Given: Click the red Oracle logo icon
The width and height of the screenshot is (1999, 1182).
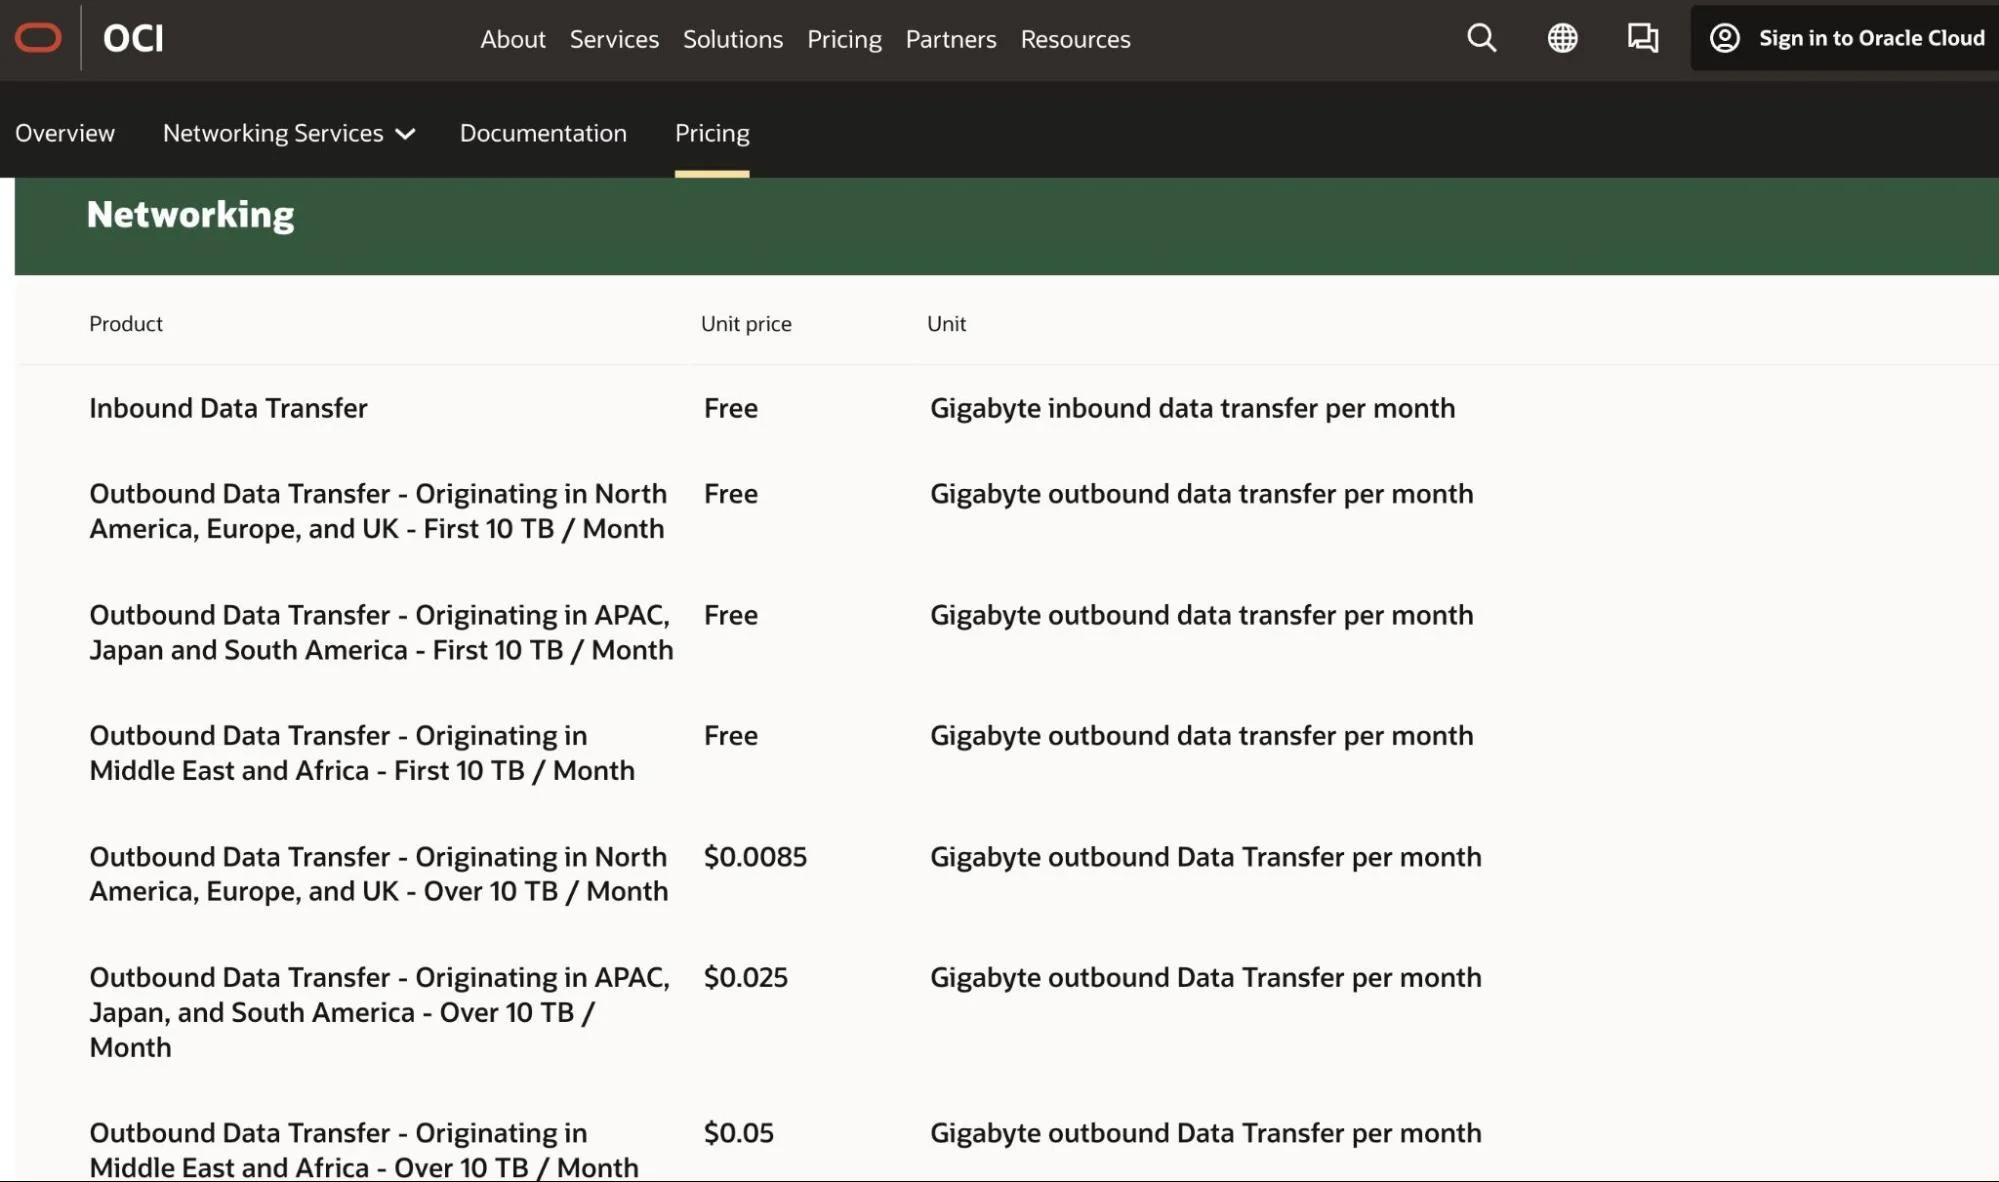Looking at the screenshot, I should coord(38,38).
